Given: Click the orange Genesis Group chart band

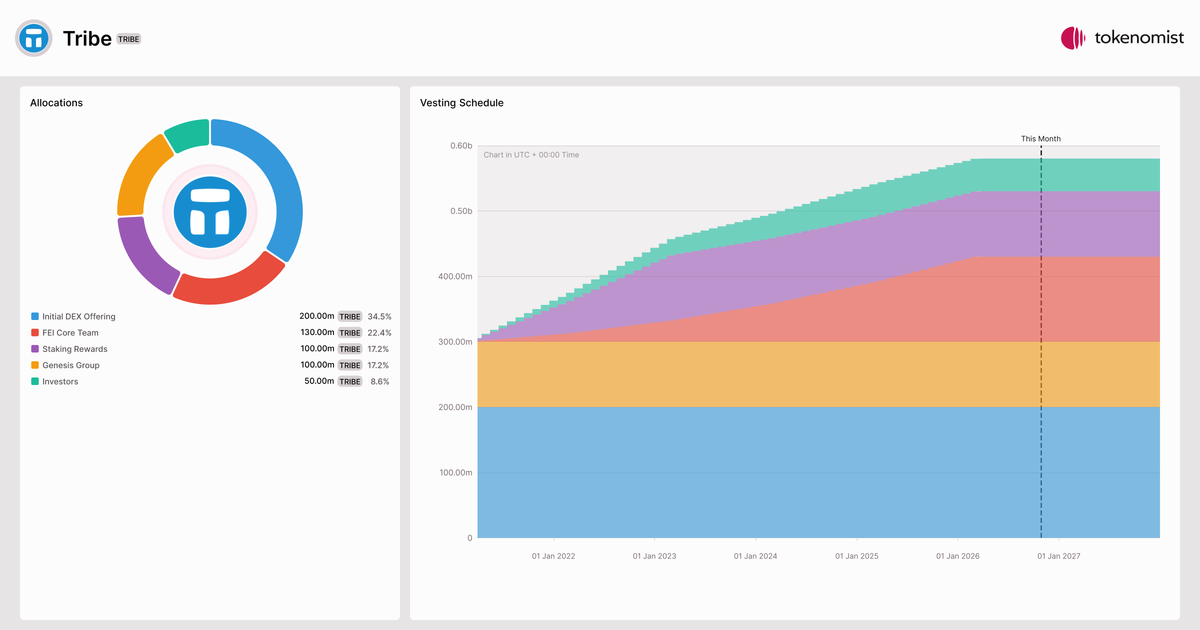Looking at the screenshot, I should 818,374.
